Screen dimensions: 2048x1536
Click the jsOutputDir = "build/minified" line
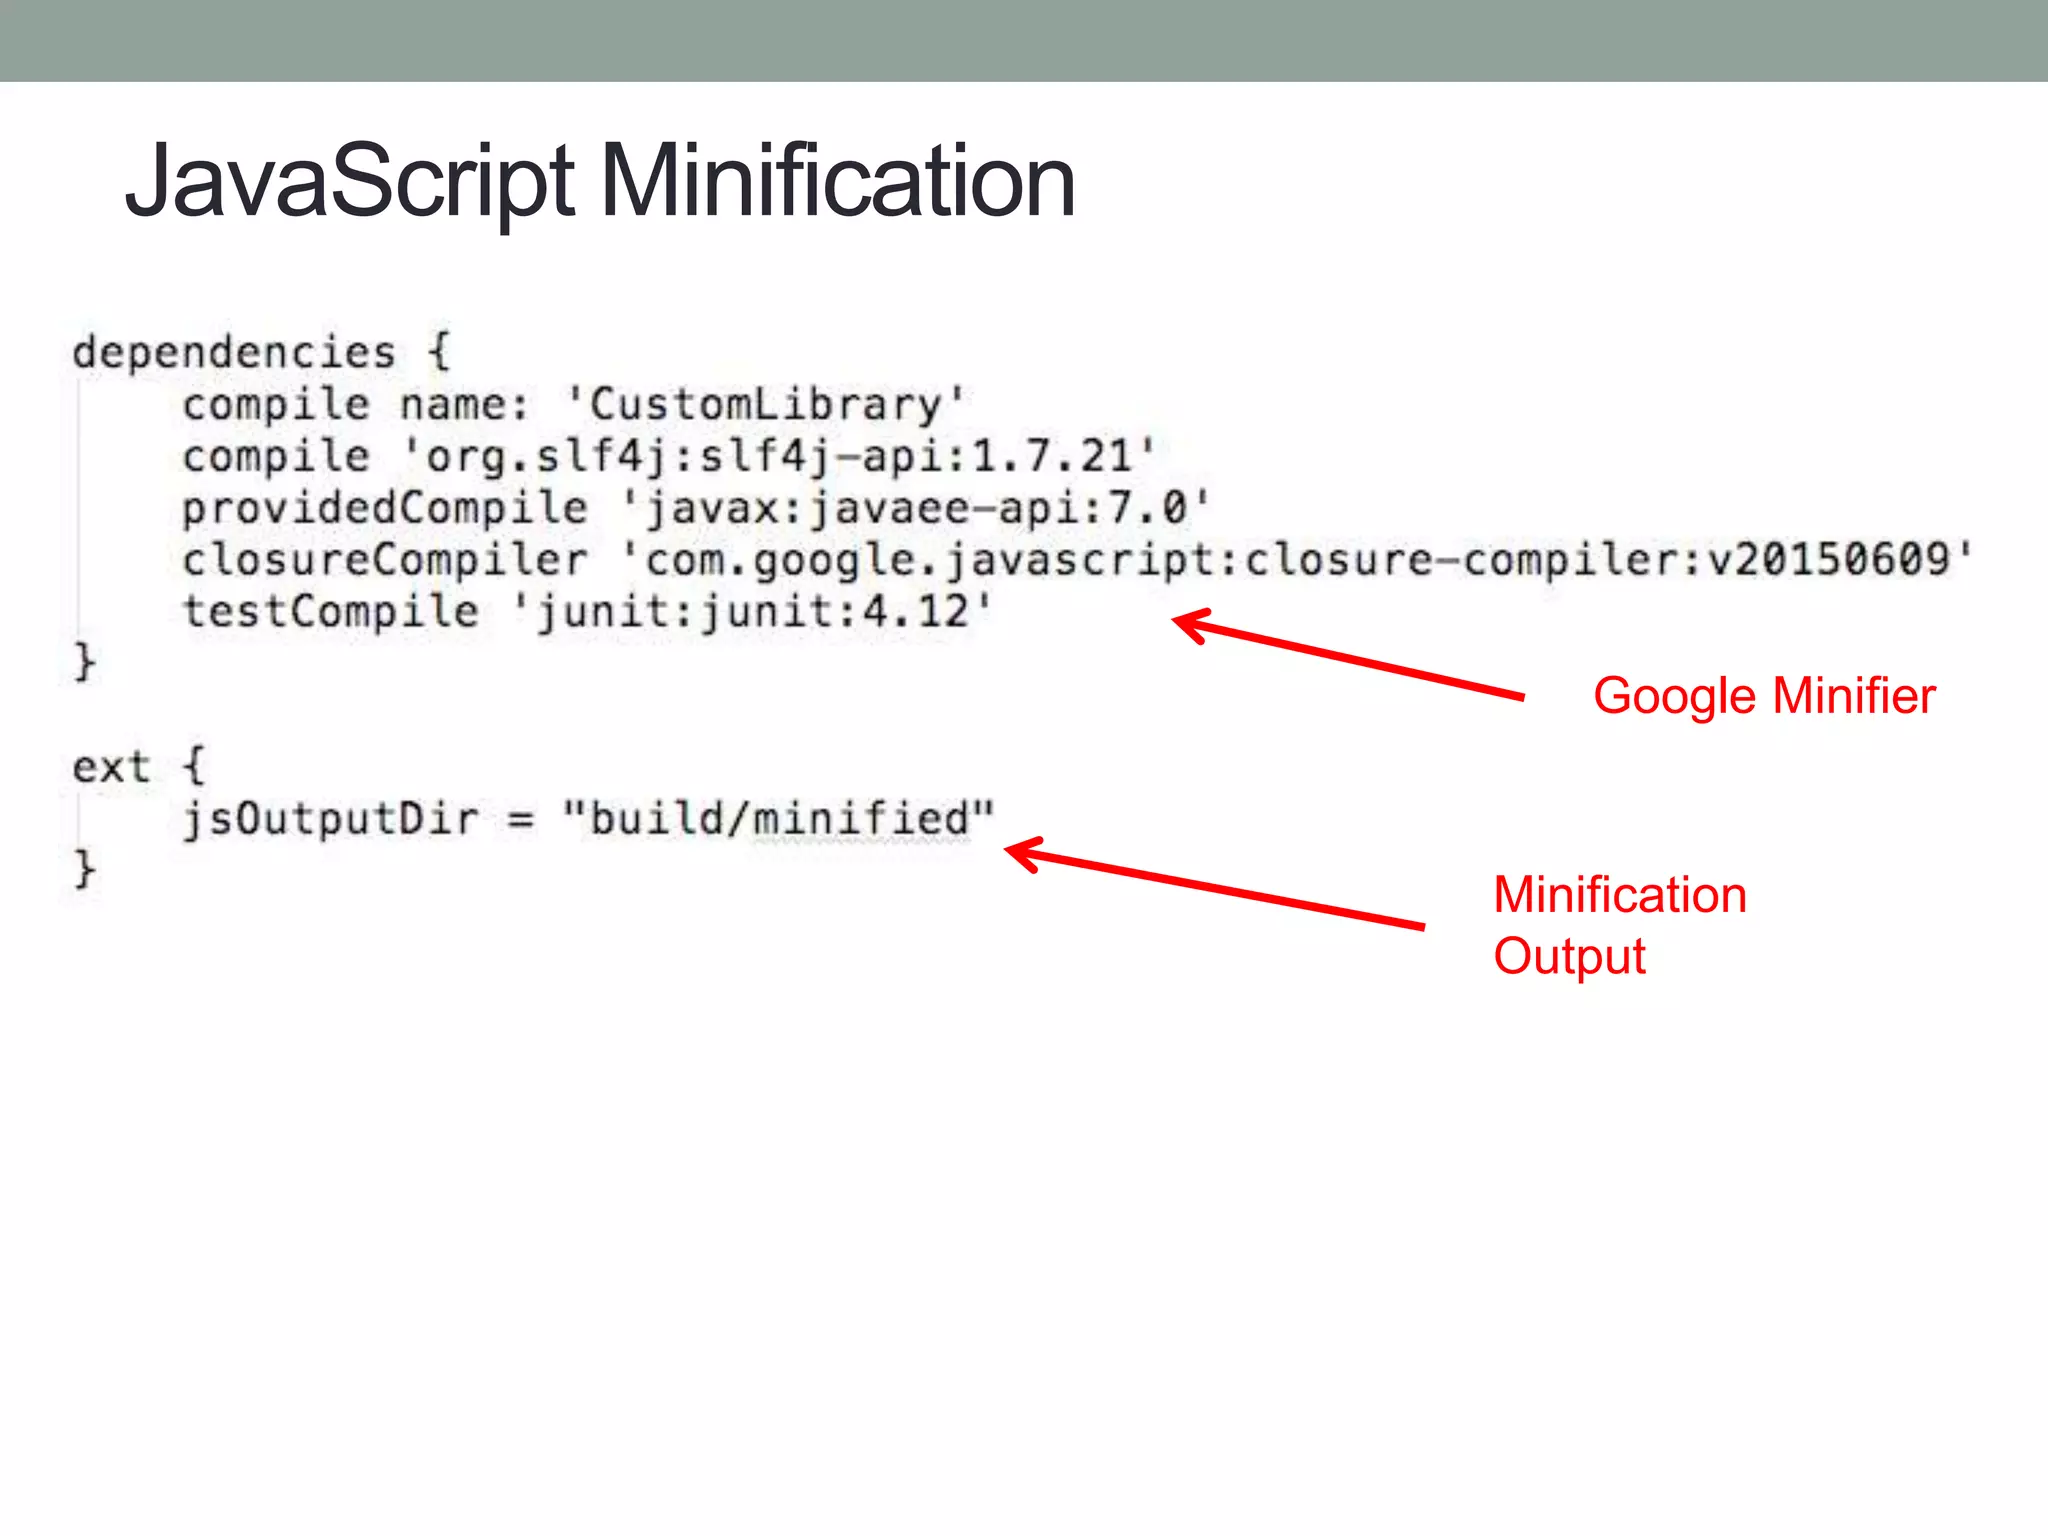[588, 819]
